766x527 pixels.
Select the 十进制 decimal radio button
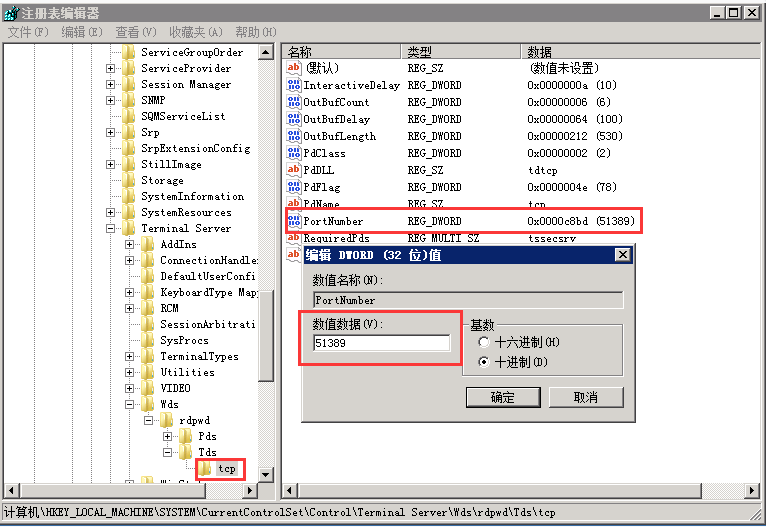tap(485, 361)
